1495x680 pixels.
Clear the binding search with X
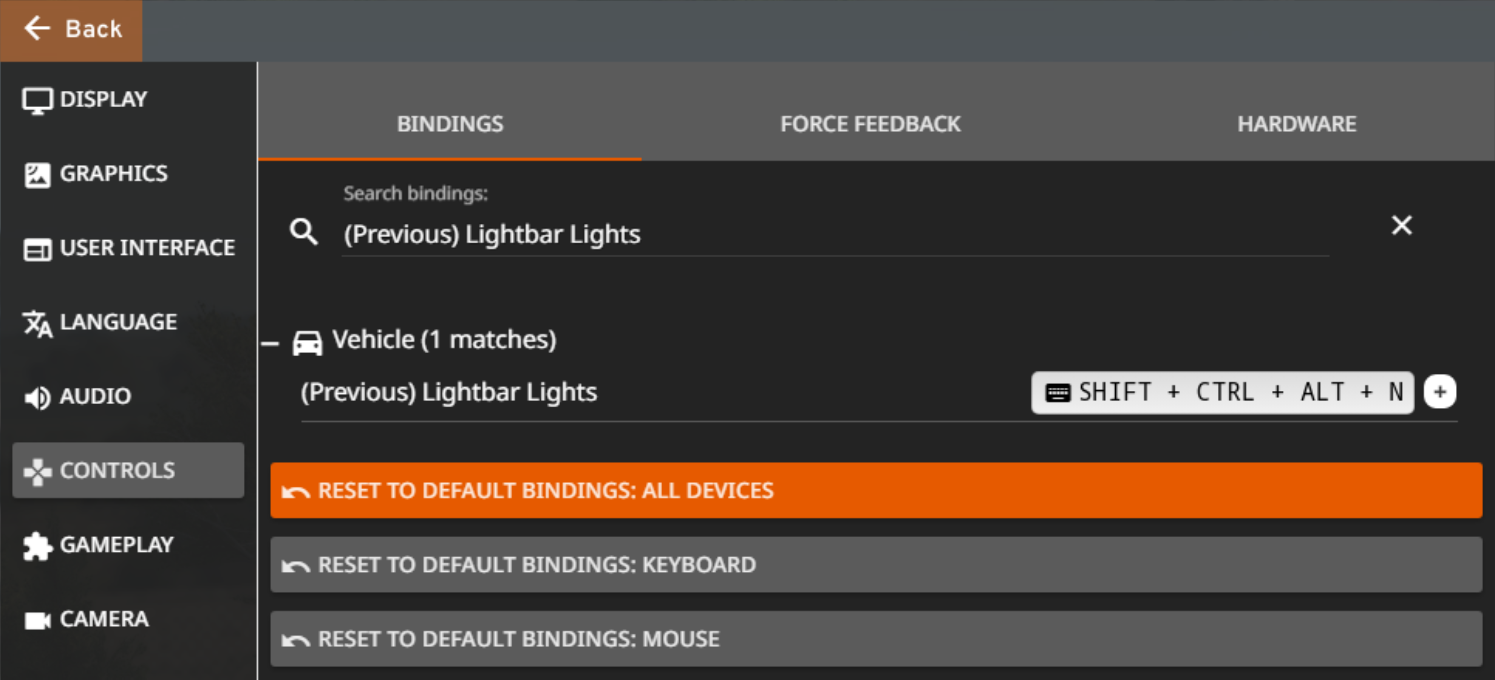(1402, 226)
